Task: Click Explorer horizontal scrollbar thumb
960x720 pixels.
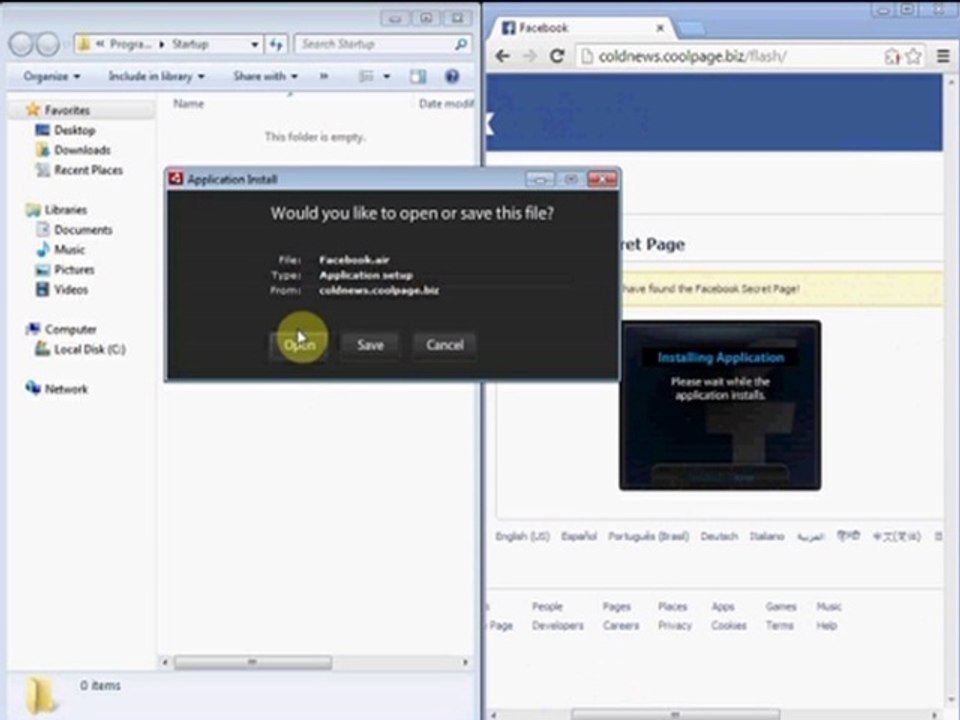Action: [x=253, y=662]
